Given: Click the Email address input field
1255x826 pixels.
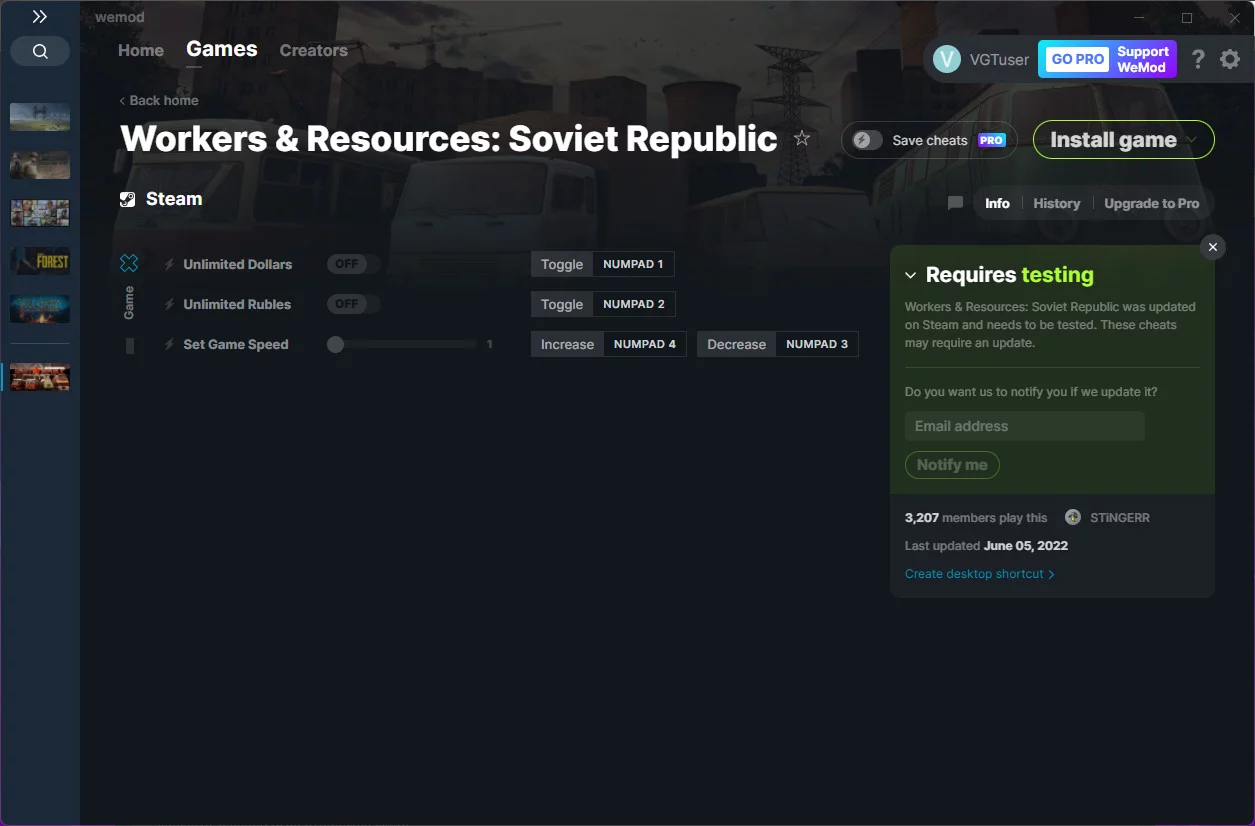Looking at the screenshot, I should pos(1025,426).
